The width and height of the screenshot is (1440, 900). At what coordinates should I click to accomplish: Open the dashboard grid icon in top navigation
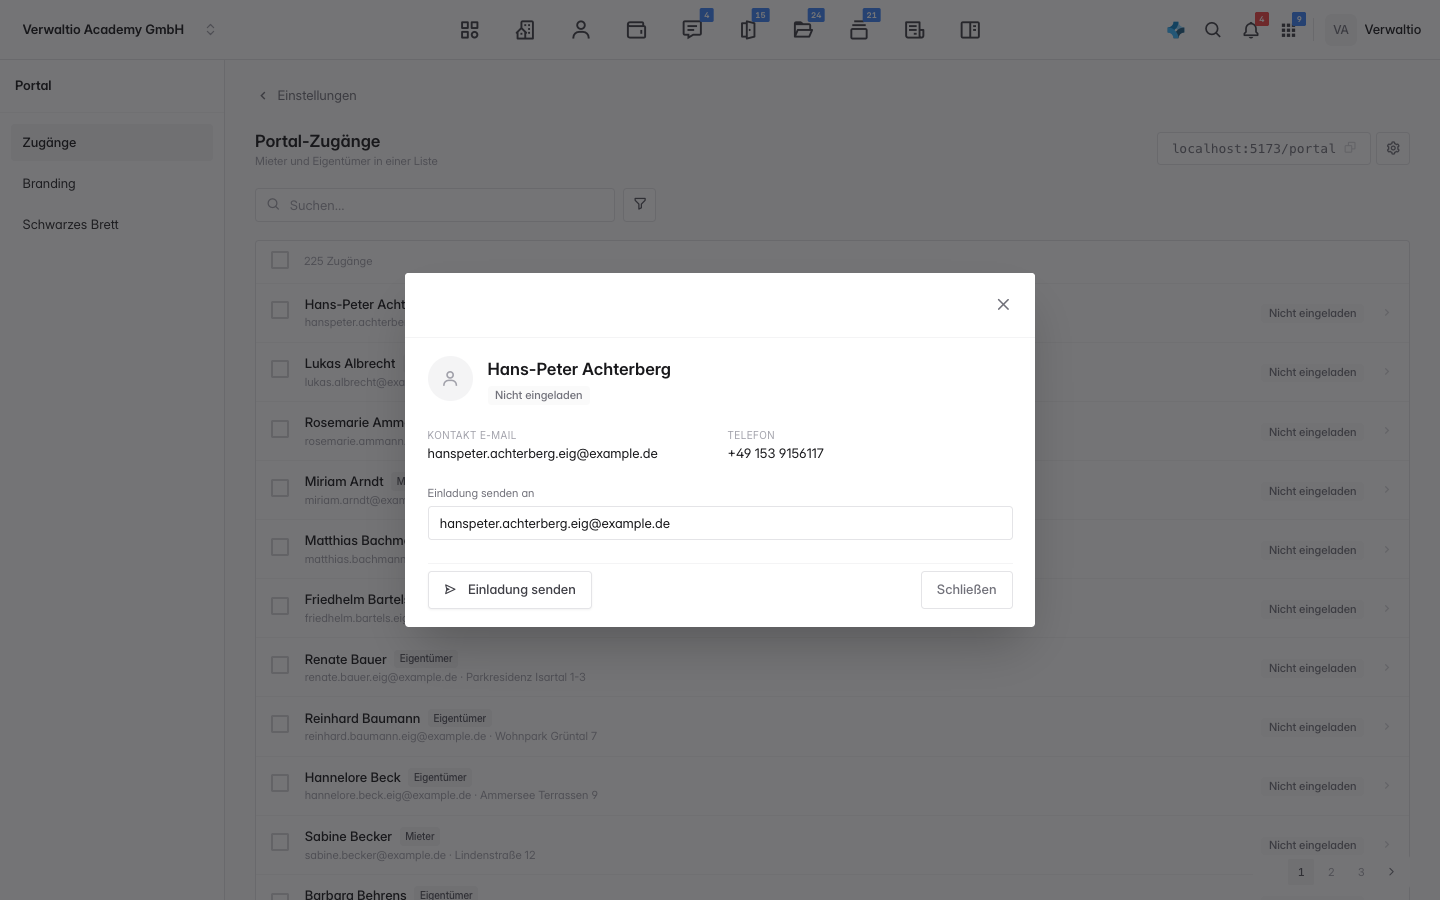(x=470, y=30)
